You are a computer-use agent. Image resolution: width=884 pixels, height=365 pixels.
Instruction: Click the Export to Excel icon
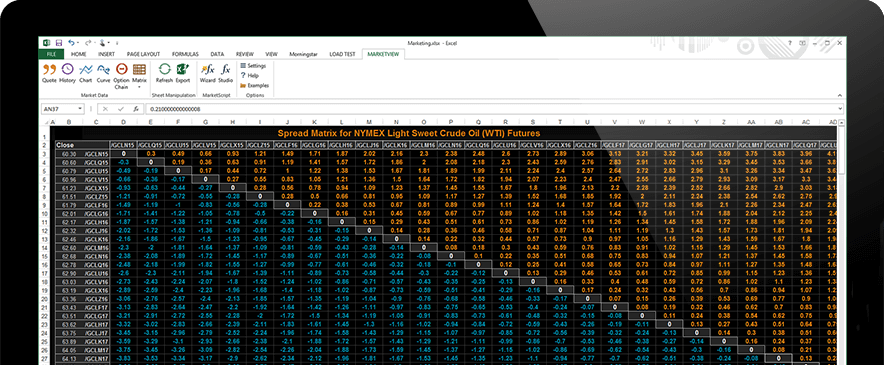(183, 73)
